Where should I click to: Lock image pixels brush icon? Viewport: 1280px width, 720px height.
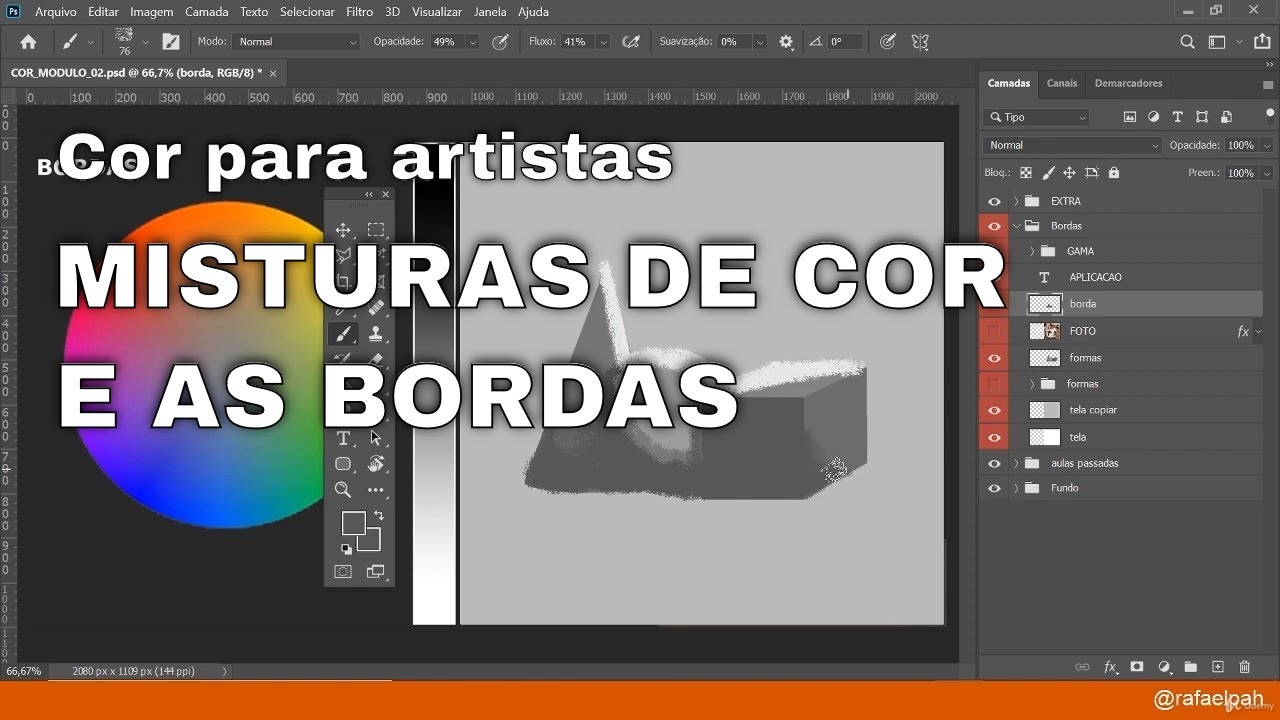[1048, 172]
